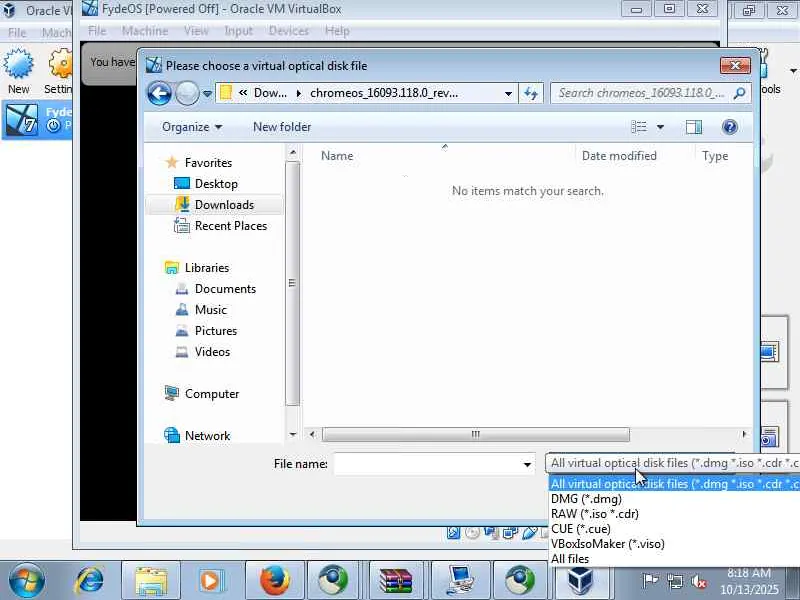Show the preview pane icon
Screen dimensions: 800x600
[693, 127]
